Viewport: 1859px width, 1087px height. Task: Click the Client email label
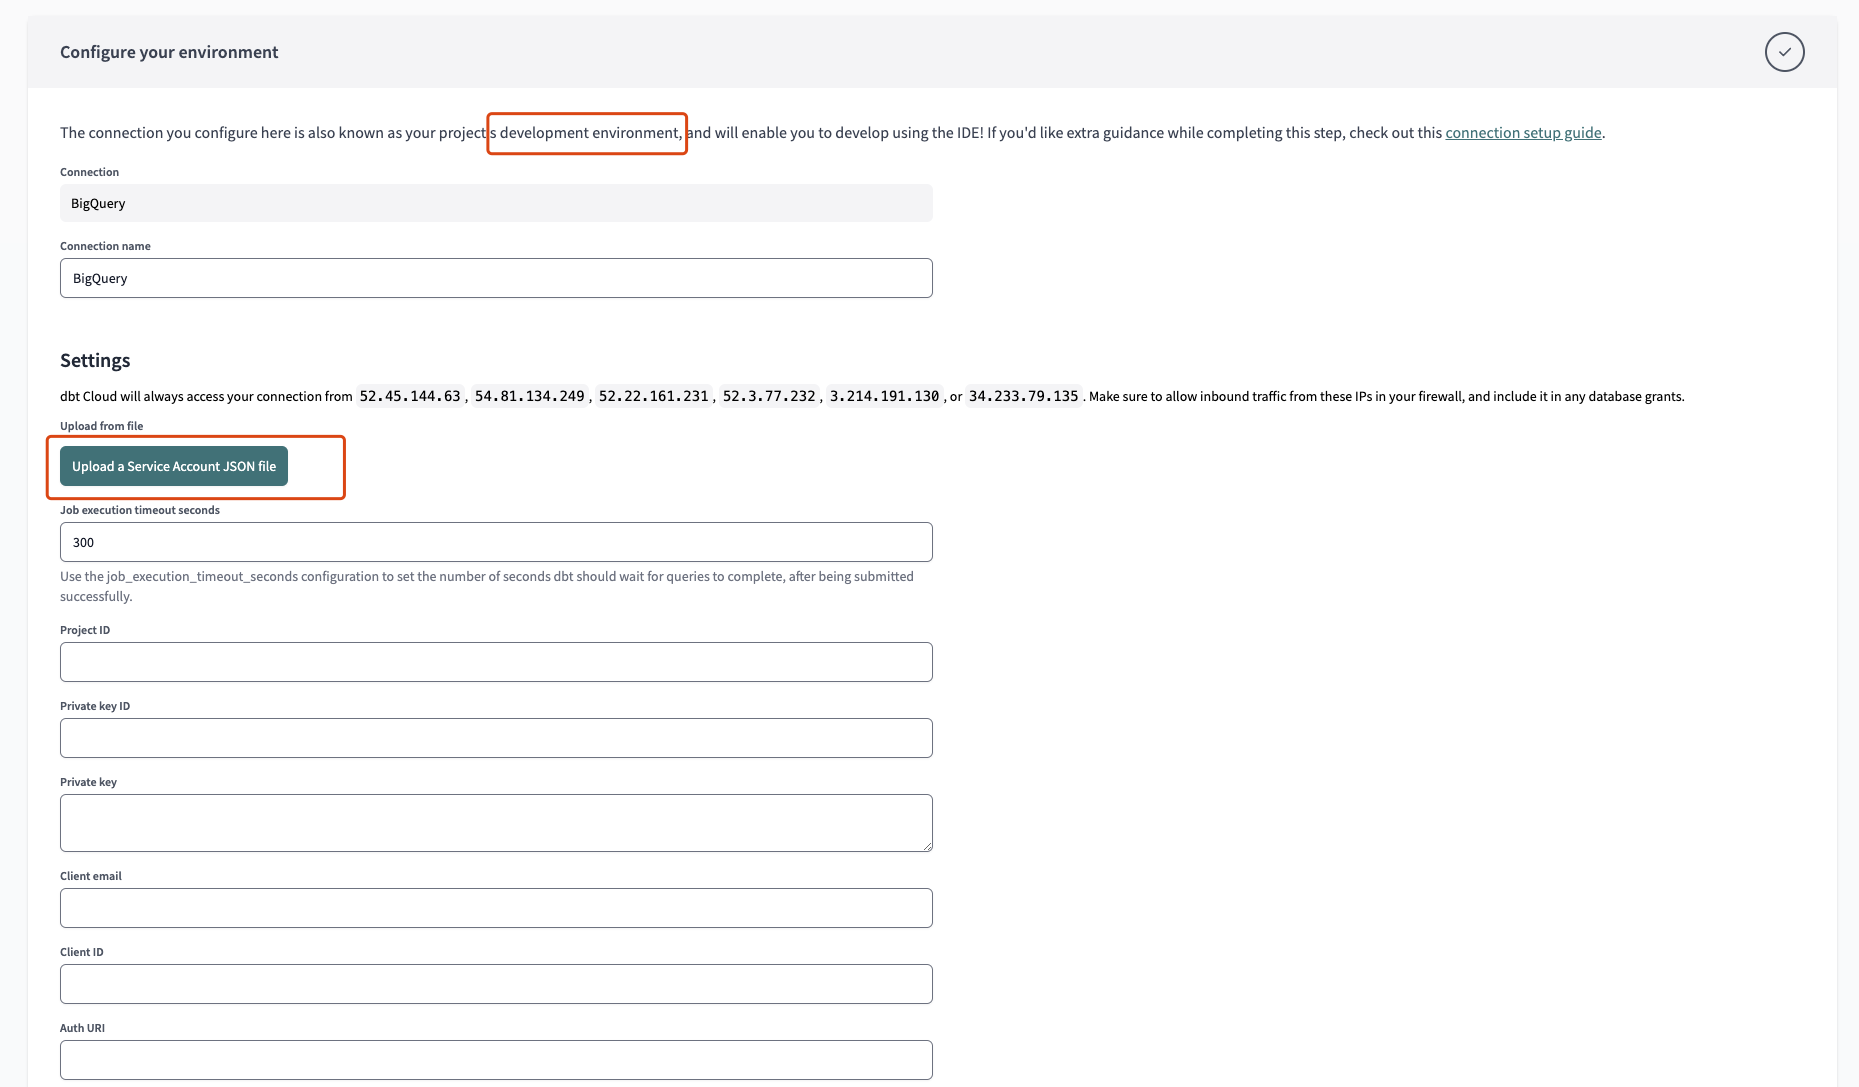91,876
